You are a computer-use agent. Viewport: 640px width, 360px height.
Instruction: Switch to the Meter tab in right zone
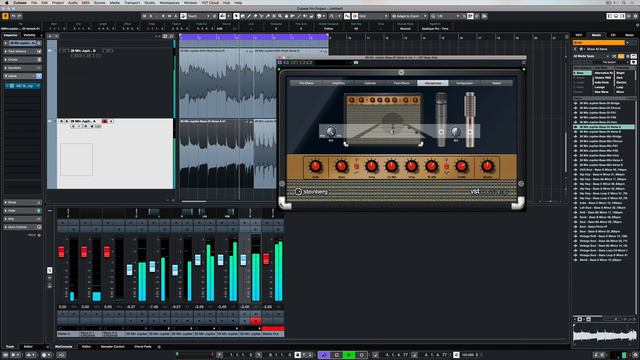(630, 35)
